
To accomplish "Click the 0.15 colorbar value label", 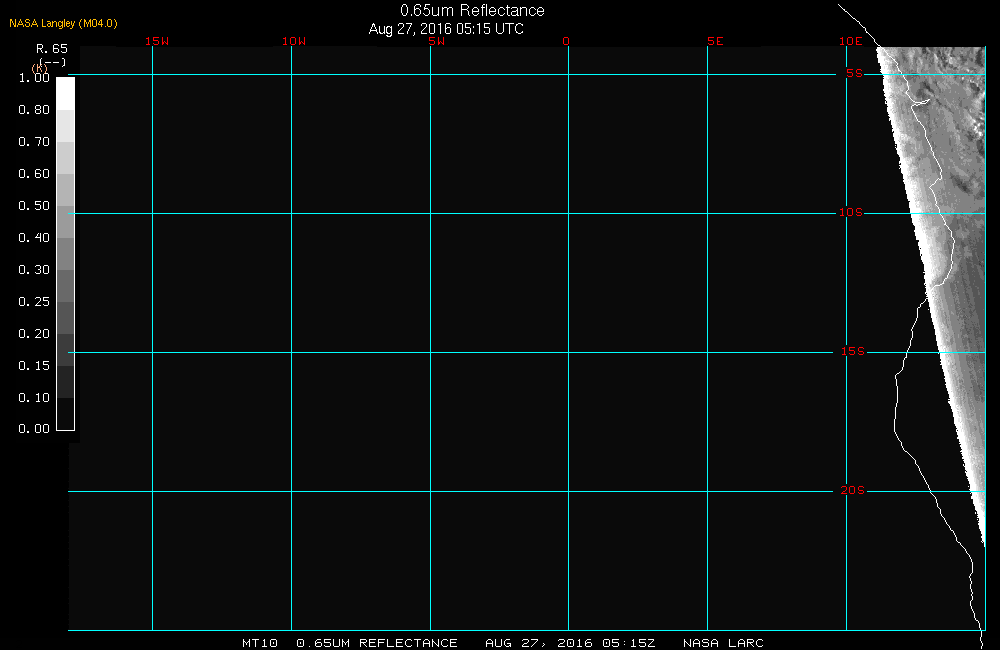I will pos(34,365).
